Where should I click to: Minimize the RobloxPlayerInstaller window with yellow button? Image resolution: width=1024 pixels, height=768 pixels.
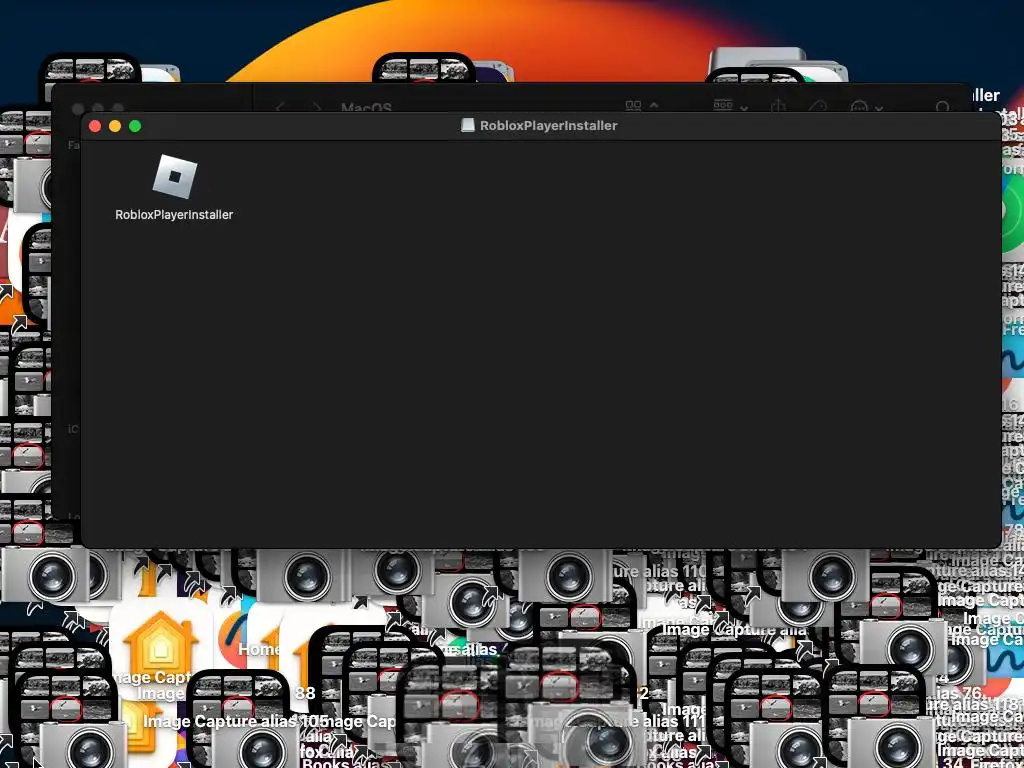click(x=115, y=126)
